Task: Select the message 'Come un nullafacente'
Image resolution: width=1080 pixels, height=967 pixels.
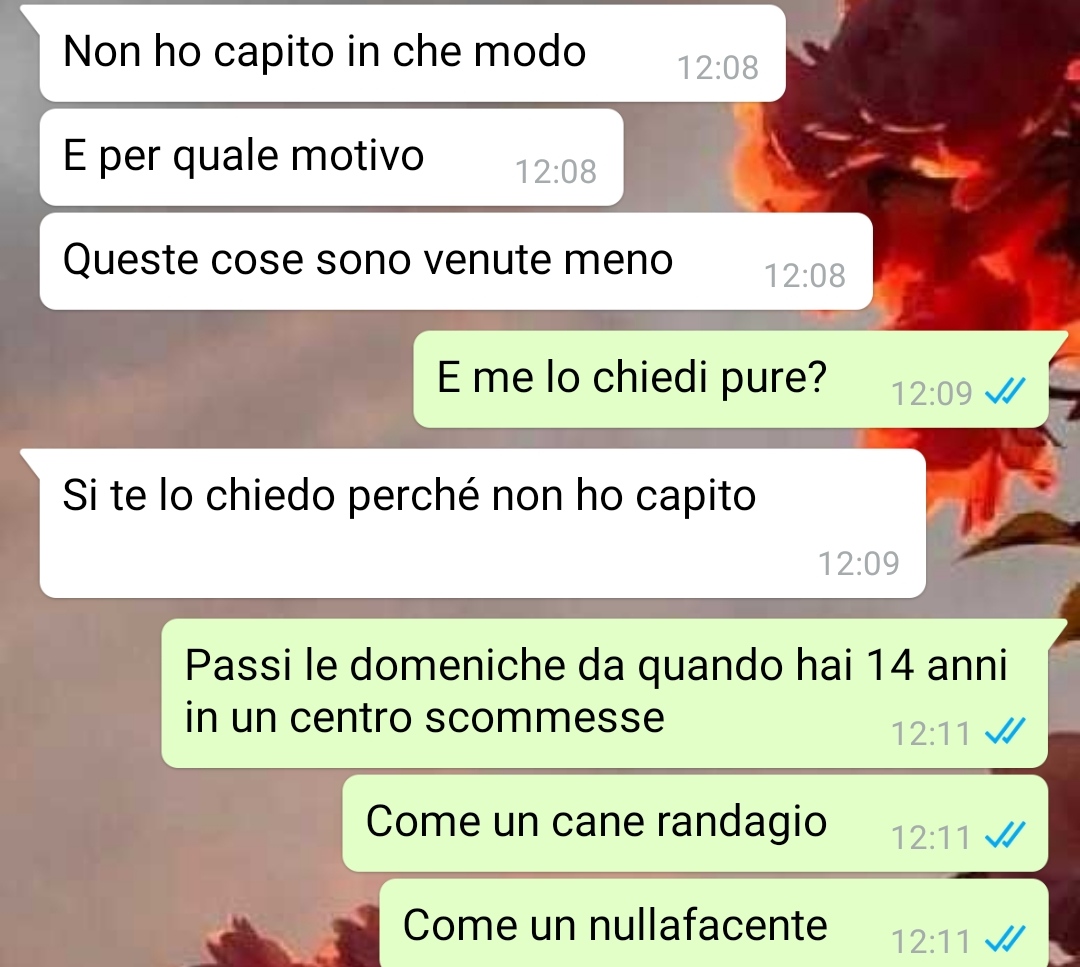Action: coord(714,923)
